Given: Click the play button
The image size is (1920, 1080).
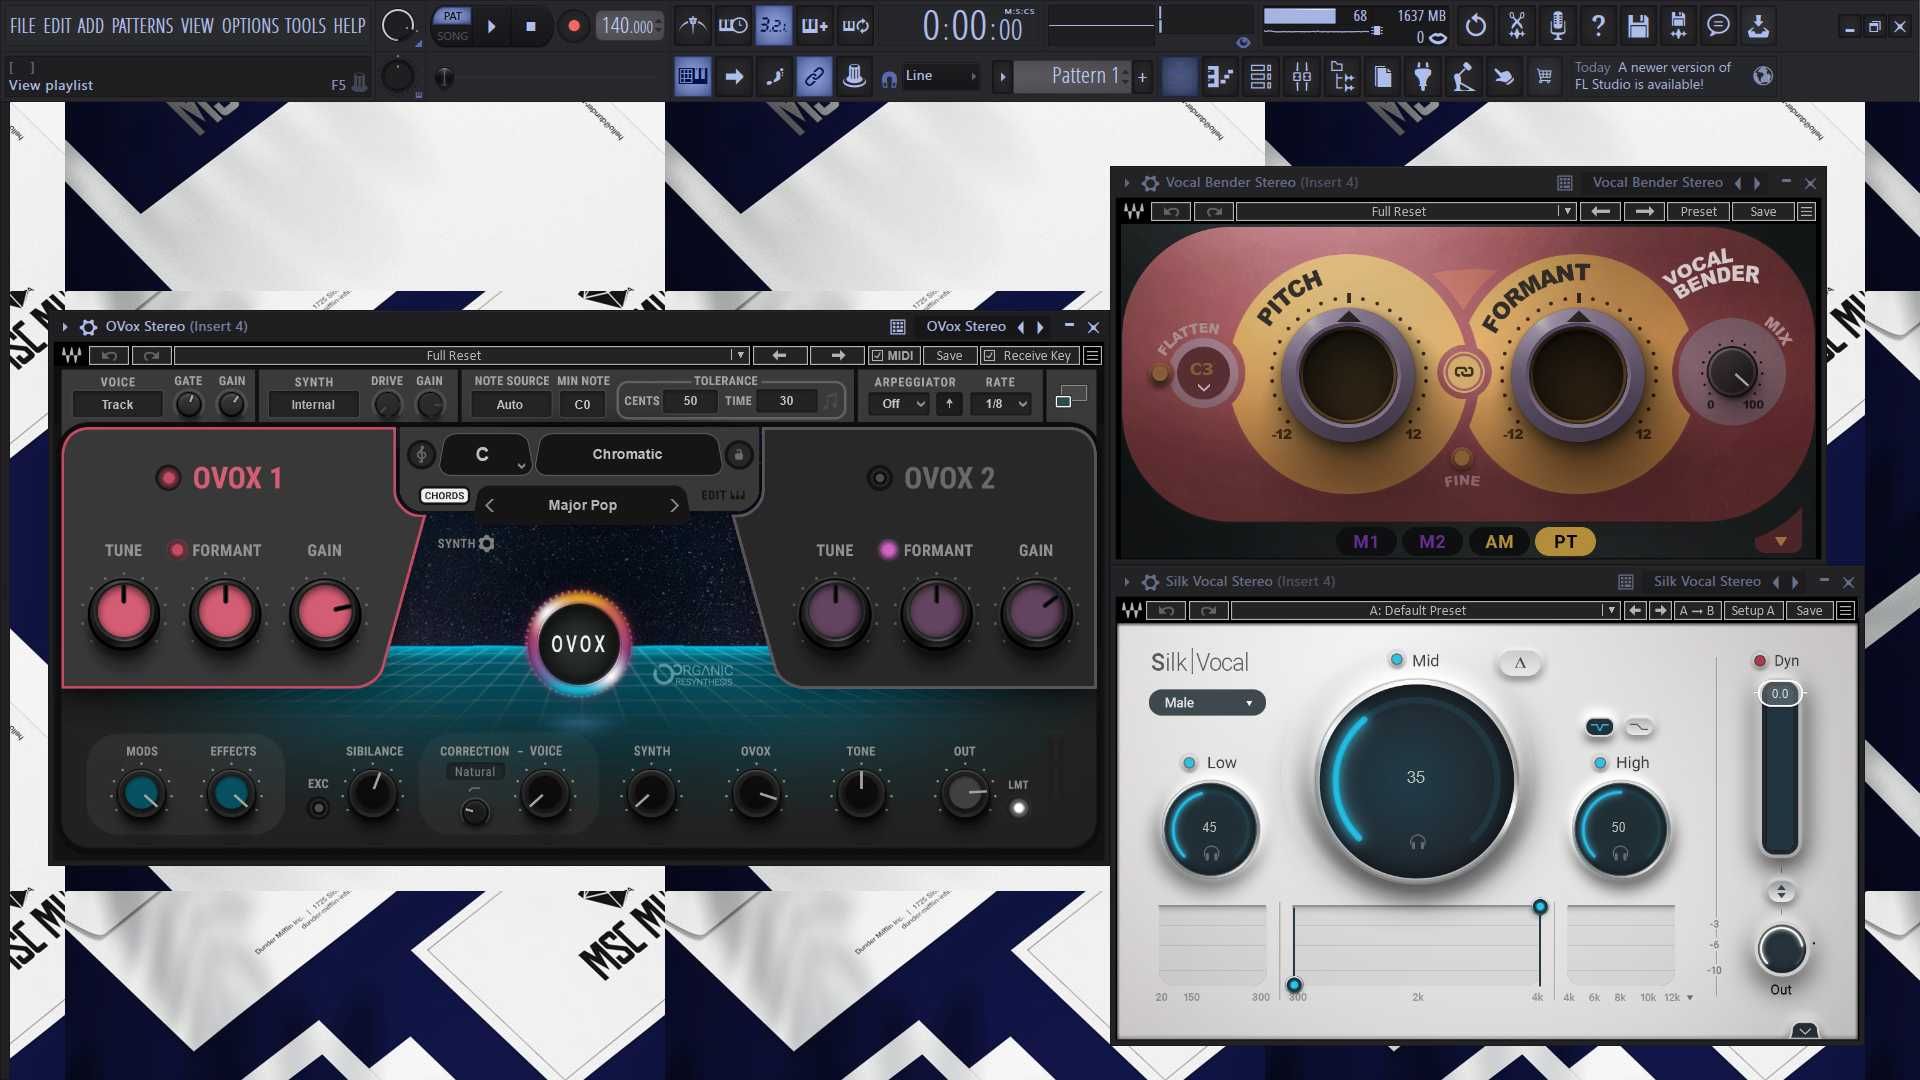Looking at the screenshot, I should pyautogui.click(x=491, y=26).
